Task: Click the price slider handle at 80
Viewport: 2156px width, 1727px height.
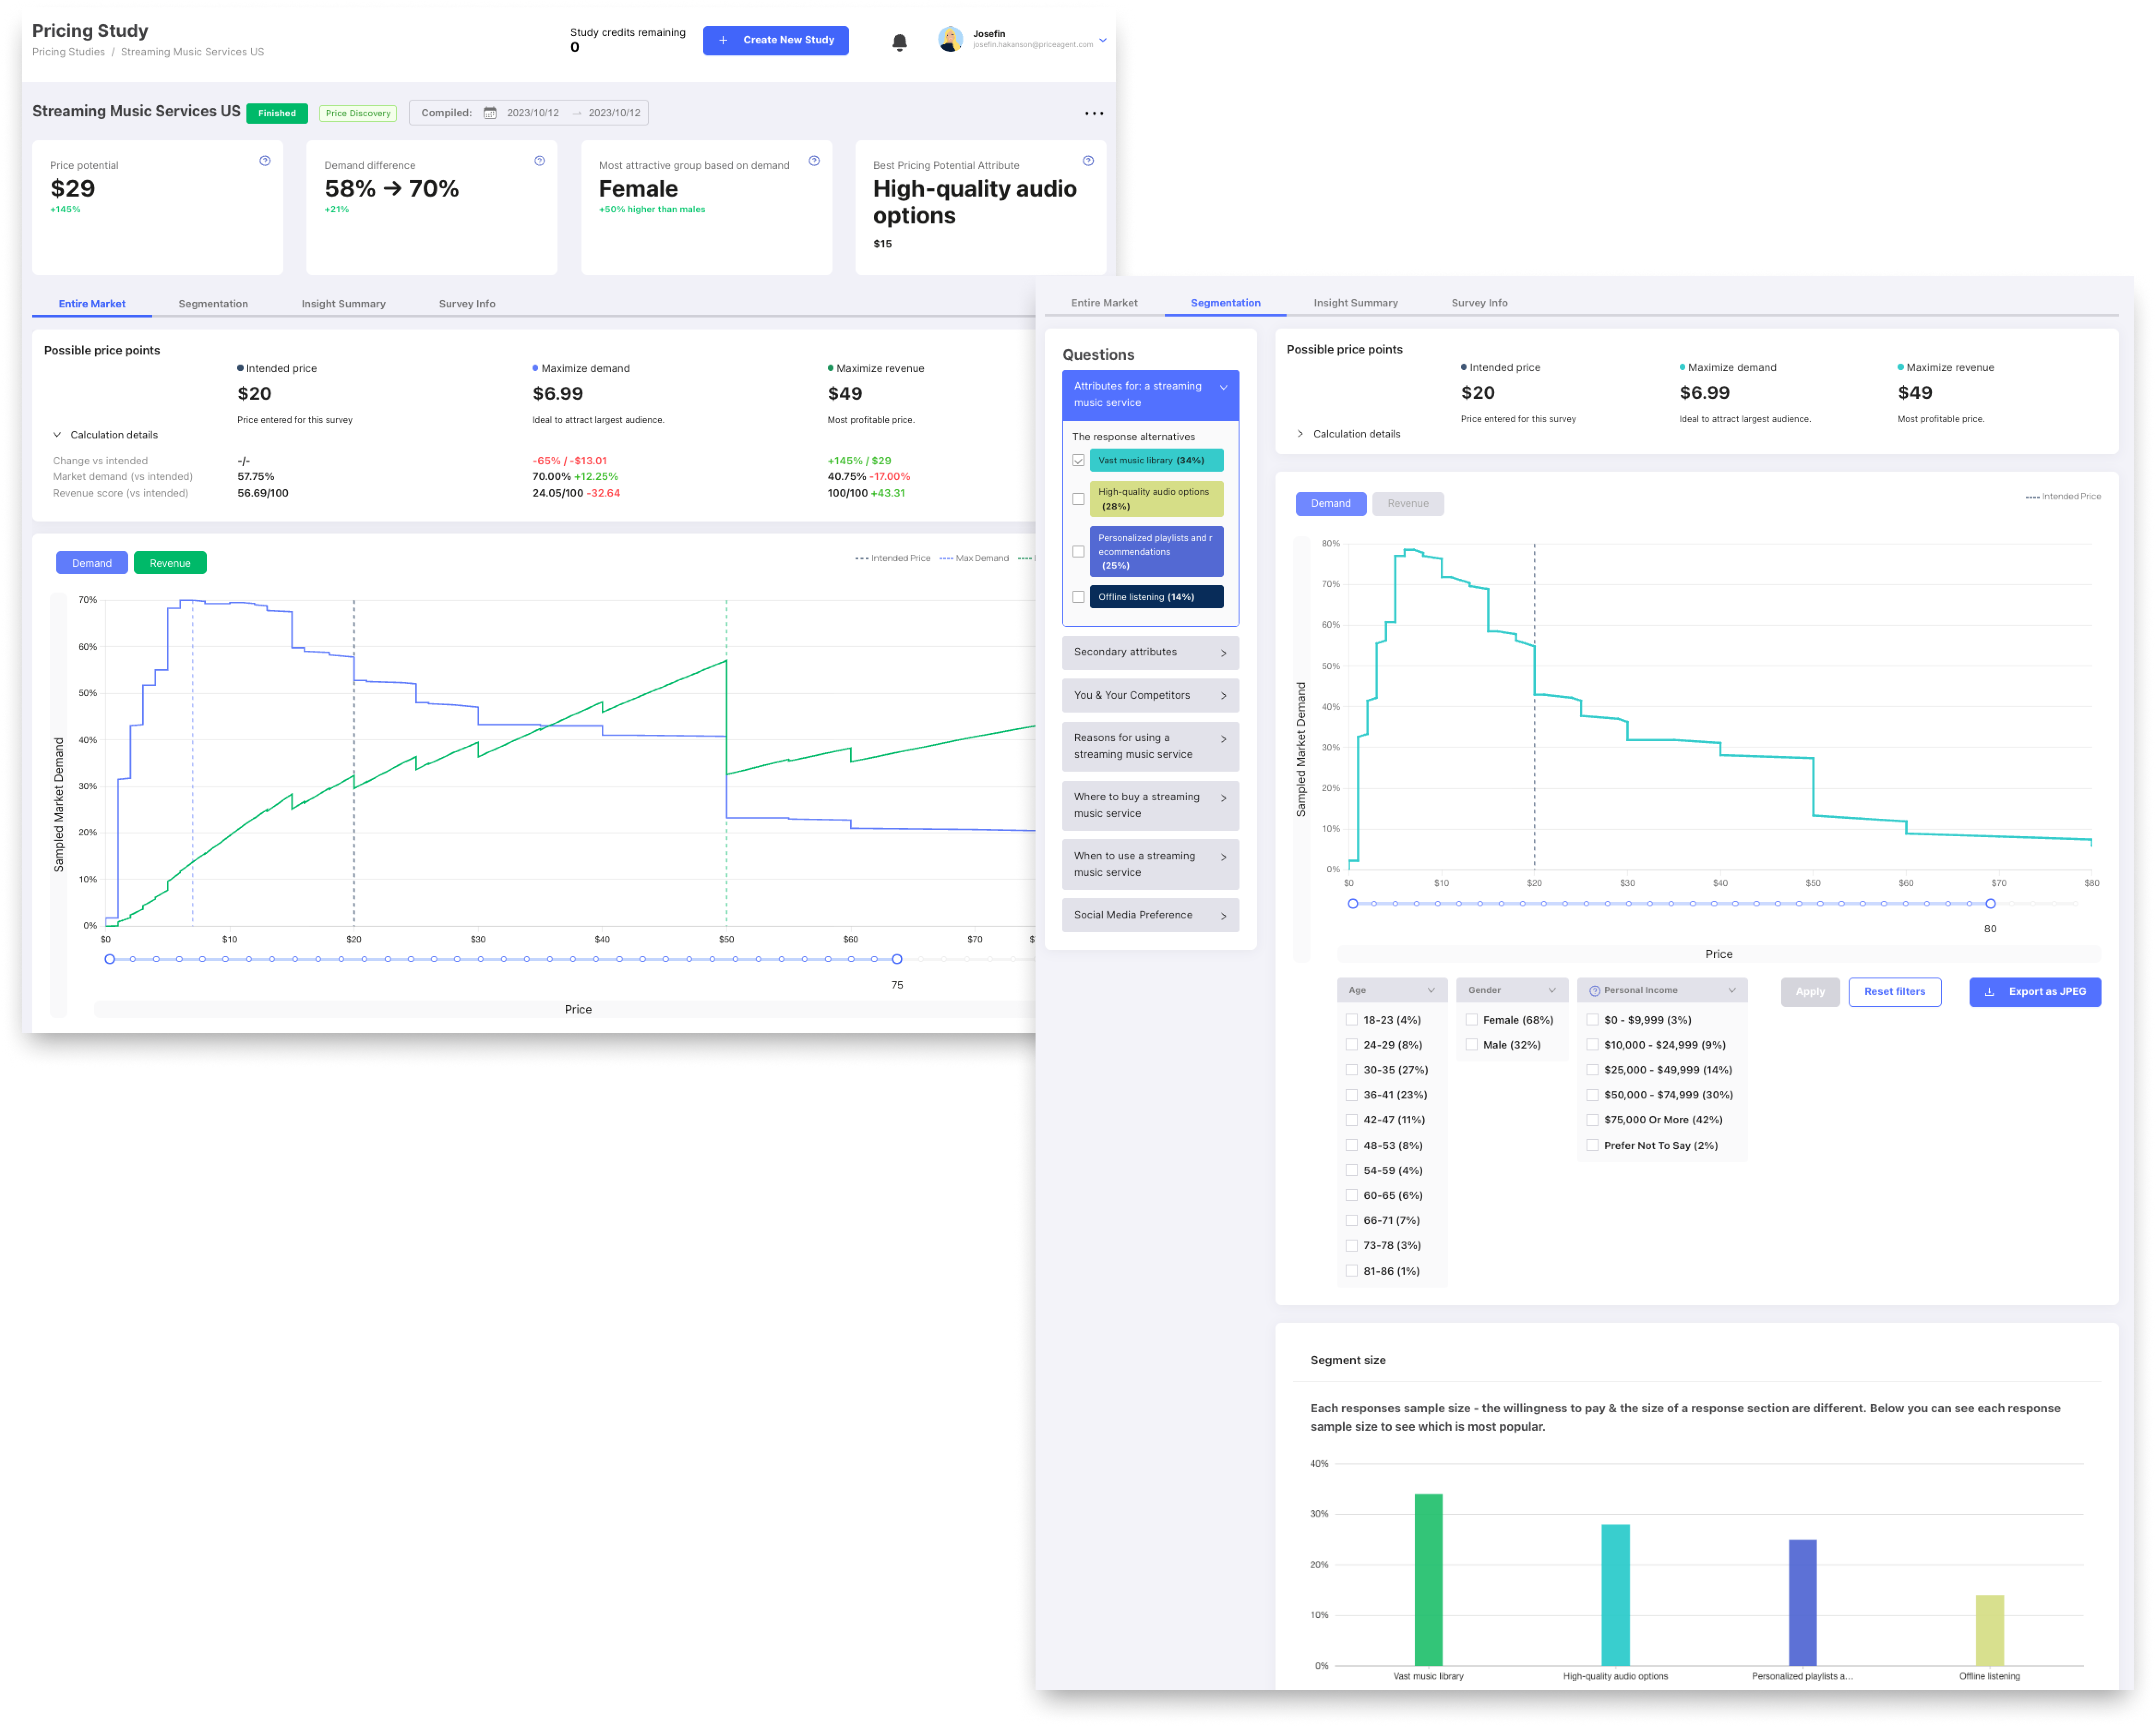Action: pyautogui.click(x=1990, y=904)
